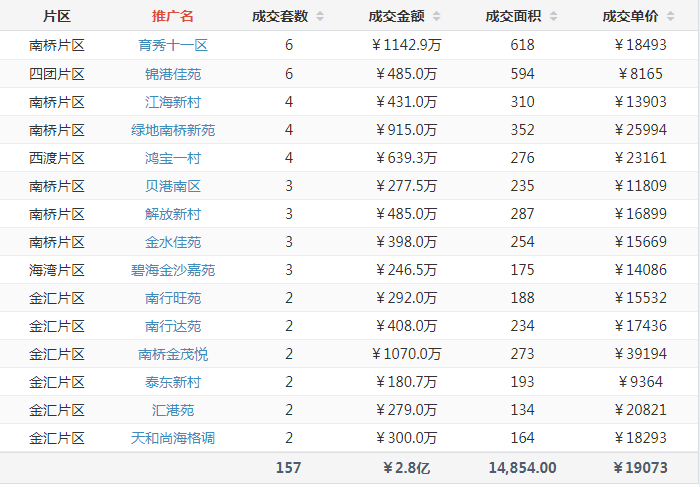Open the 绿地南桥新苑 link
The image size is (700, 487).
(173, 130)
